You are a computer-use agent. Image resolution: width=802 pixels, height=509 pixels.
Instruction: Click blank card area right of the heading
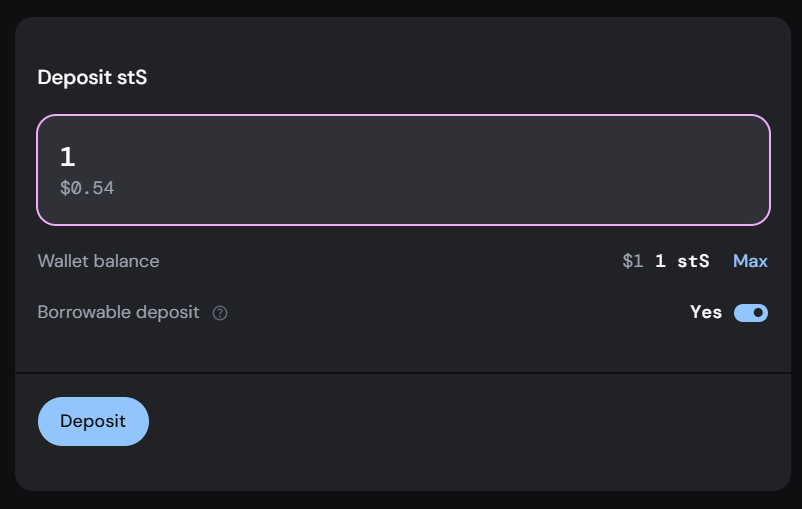point(450,77)
